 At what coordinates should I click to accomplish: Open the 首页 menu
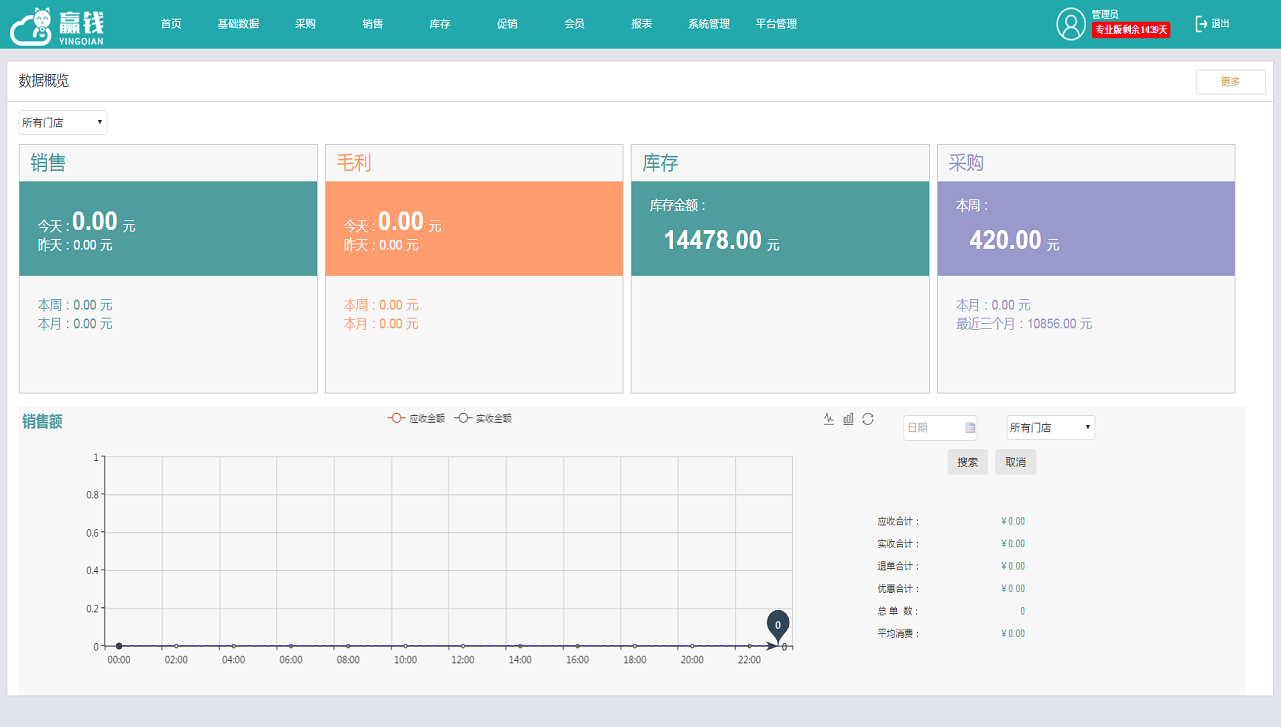(x=171, y=24)
